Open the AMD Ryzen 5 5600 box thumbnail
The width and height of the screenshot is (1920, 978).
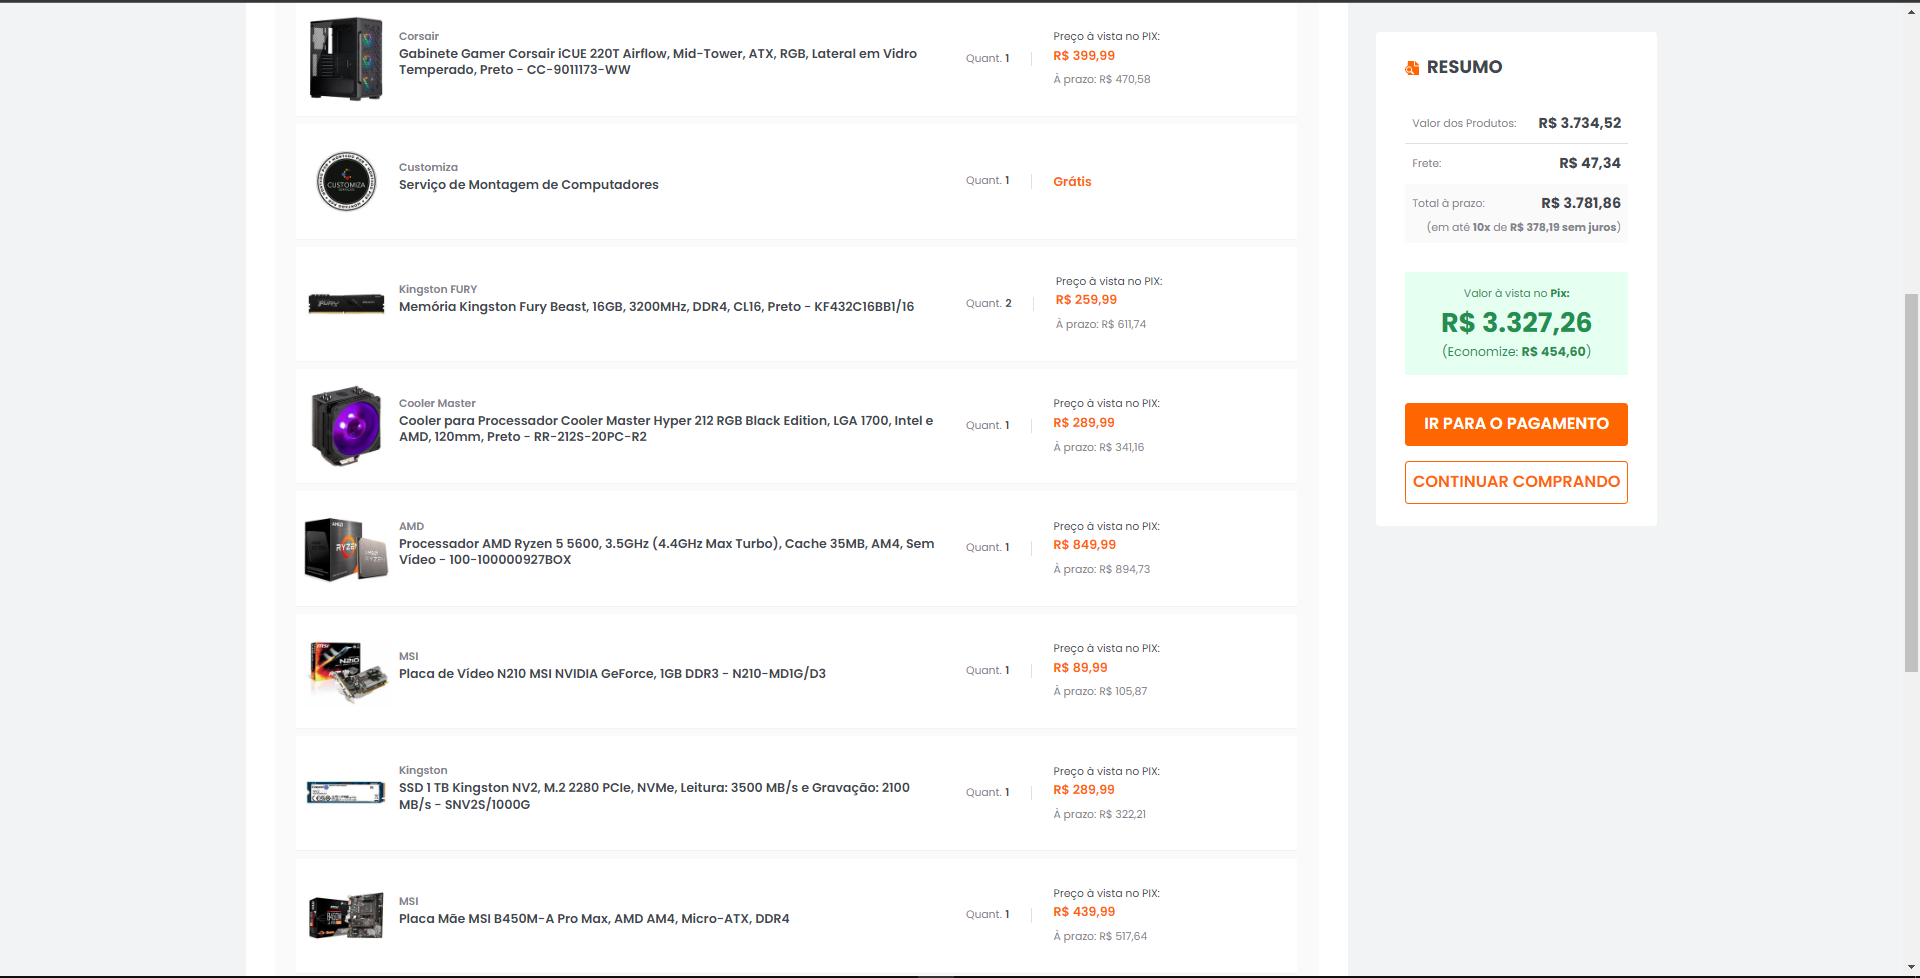pos(346,549)
